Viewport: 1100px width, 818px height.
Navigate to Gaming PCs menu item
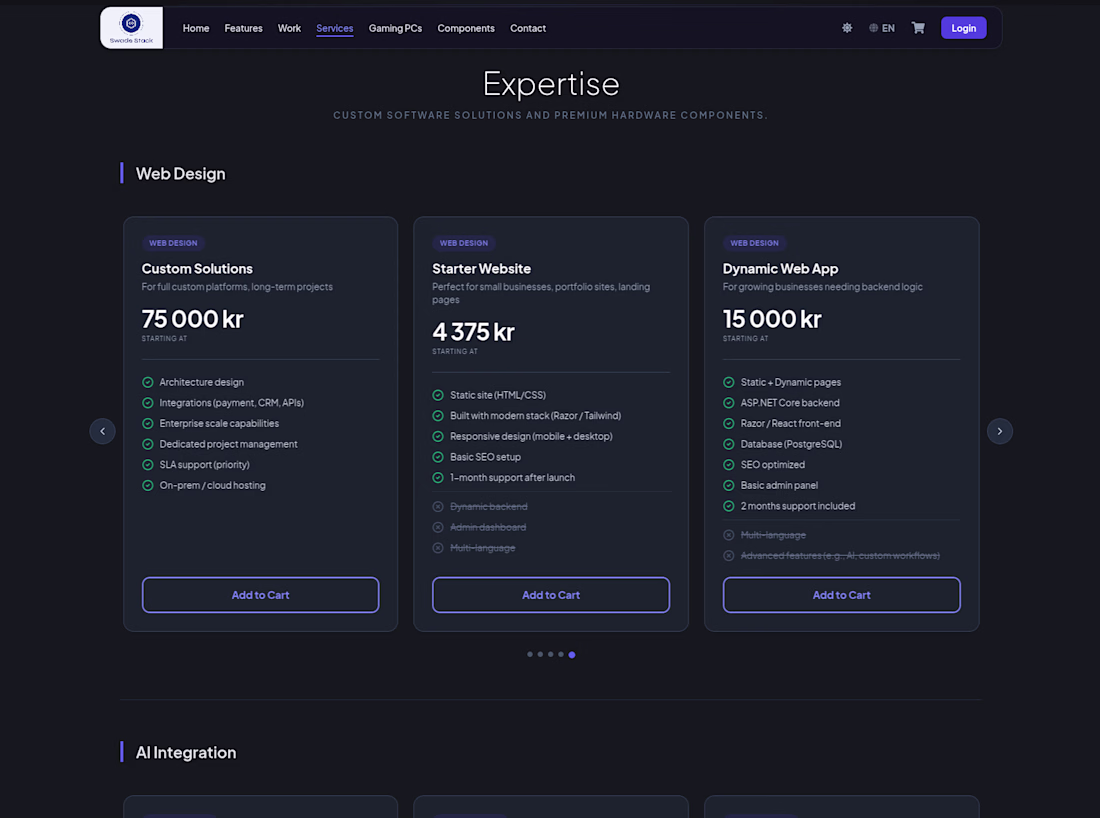pyautogui.click(x=395, y=28)
